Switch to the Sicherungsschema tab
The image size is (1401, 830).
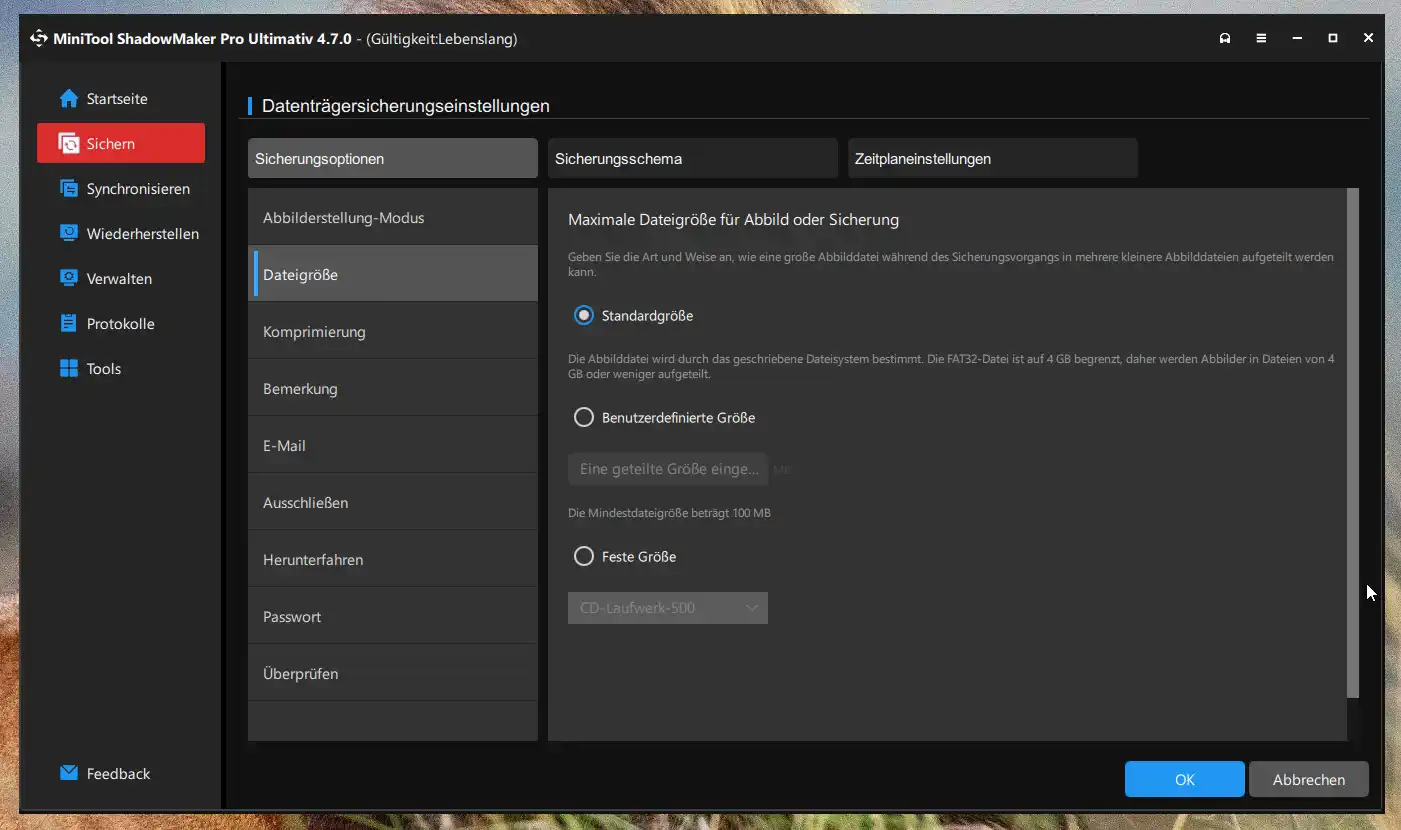pos(693,159)
